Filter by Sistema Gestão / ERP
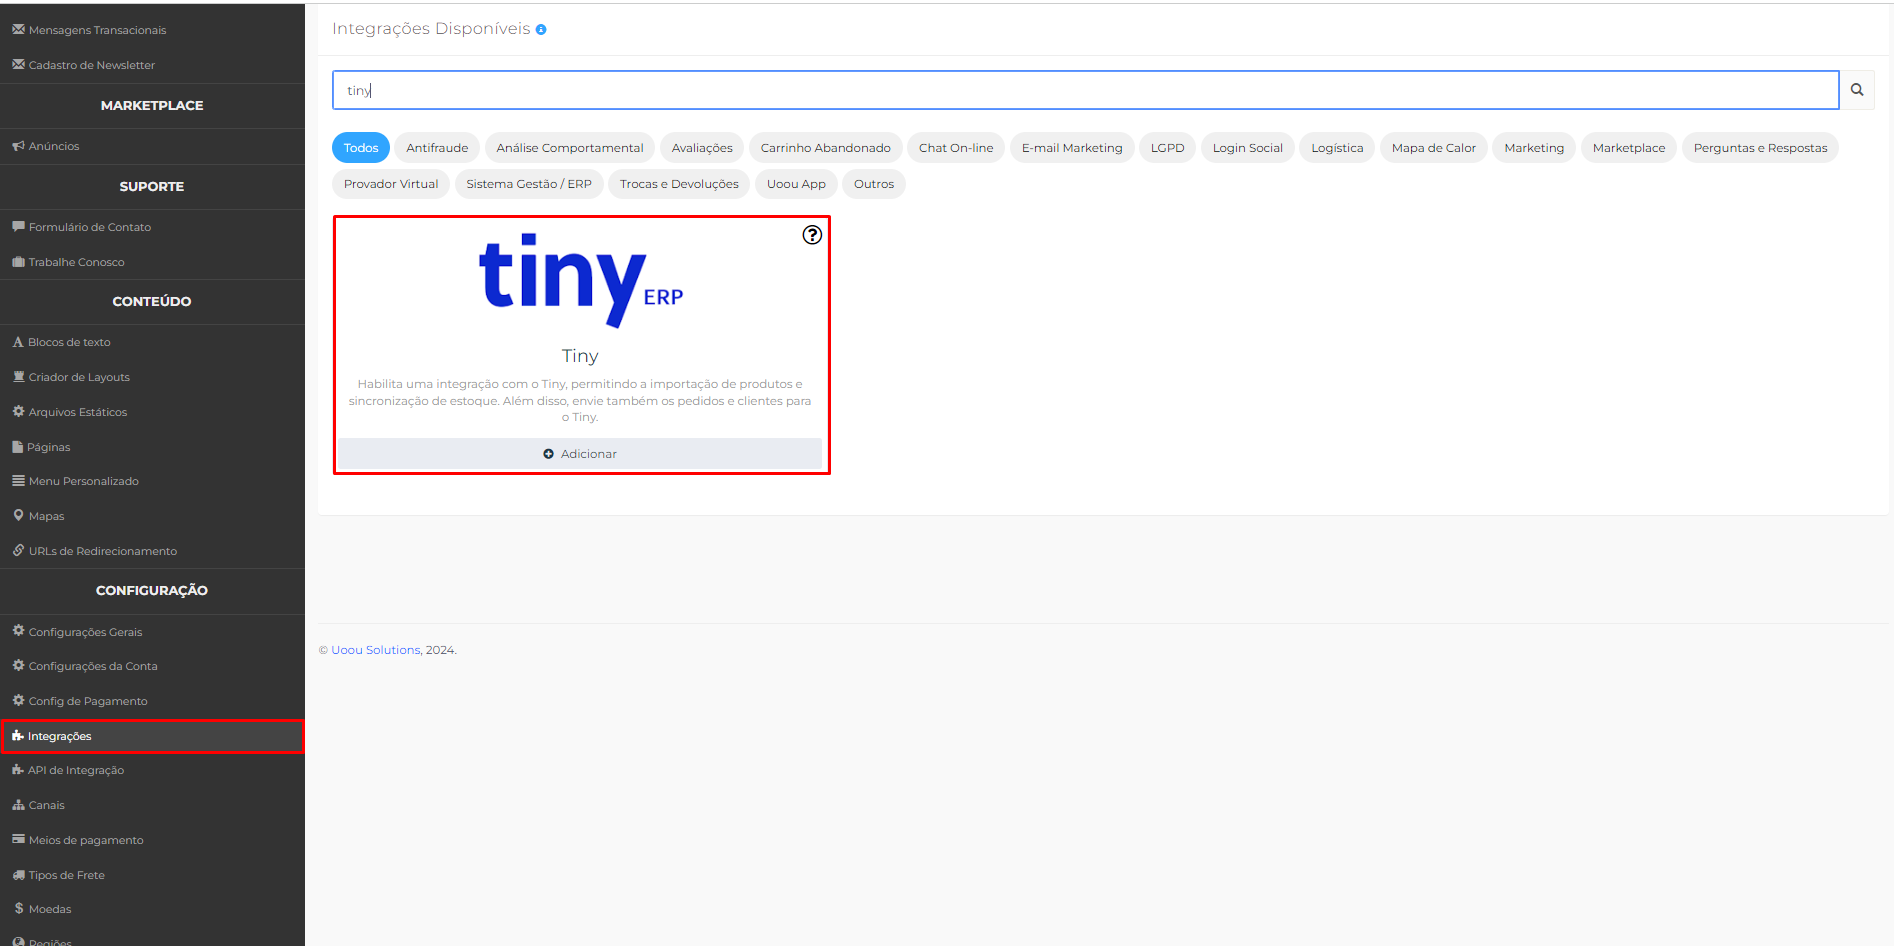Screen dimensions: 1894x946 [529, 184]
